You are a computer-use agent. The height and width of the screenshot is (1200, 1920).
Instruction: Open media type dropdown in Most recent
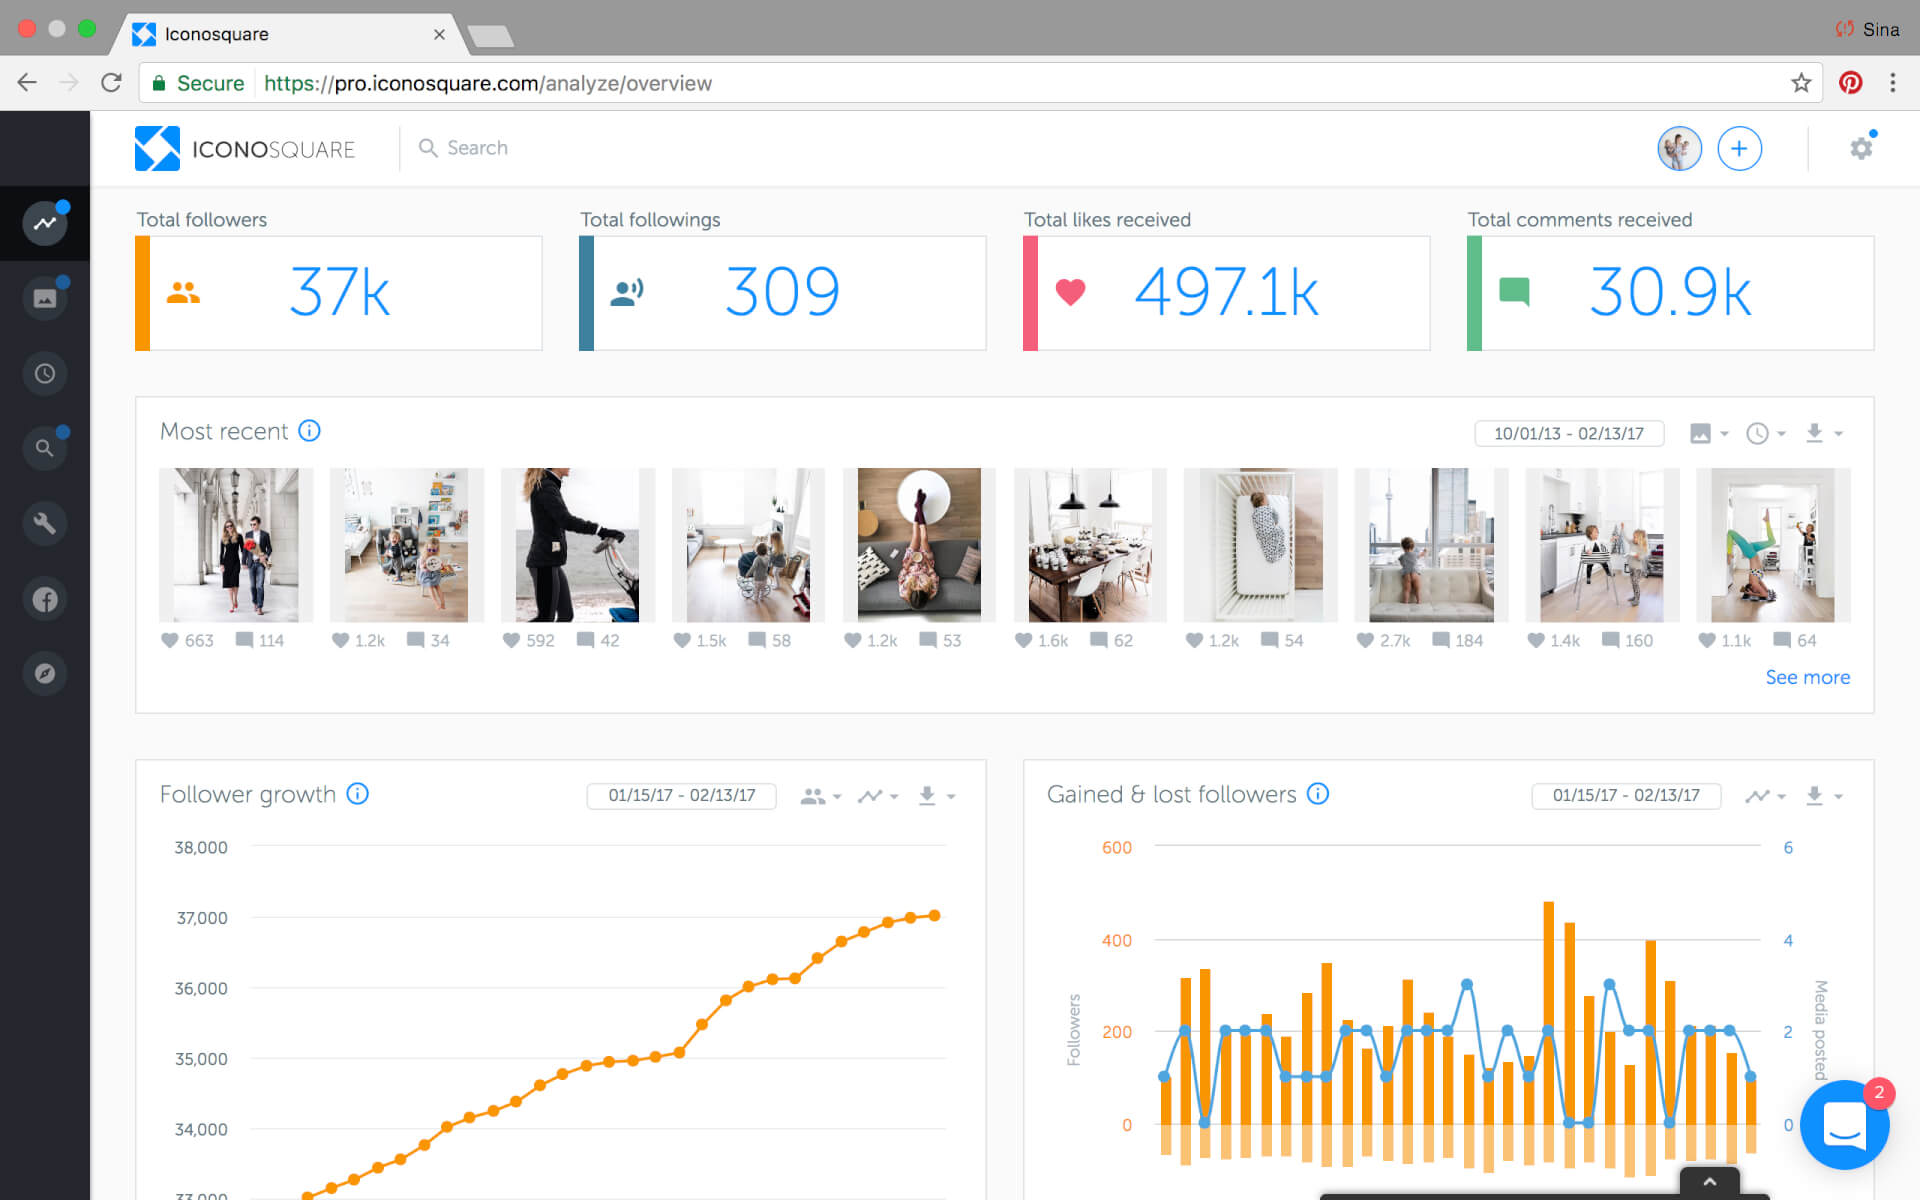[1708, 433]
